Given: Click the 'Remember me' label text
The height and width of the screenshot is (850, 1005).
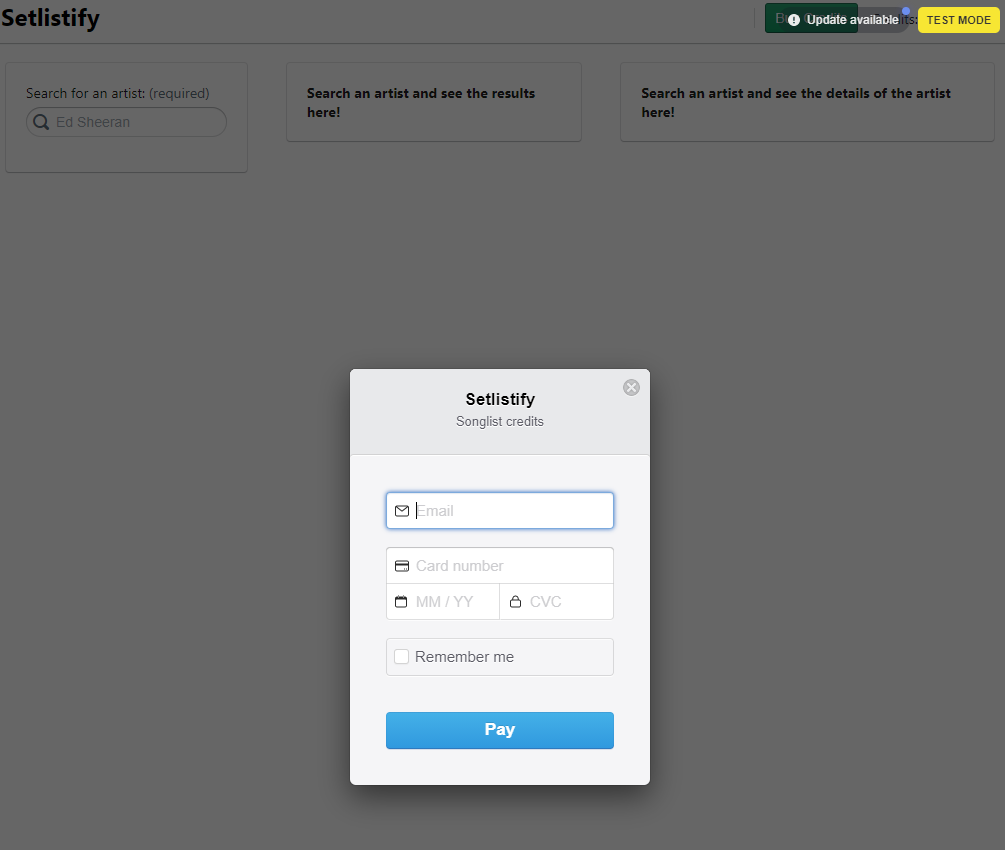Looking at the screenshot, I should [464, 656].
